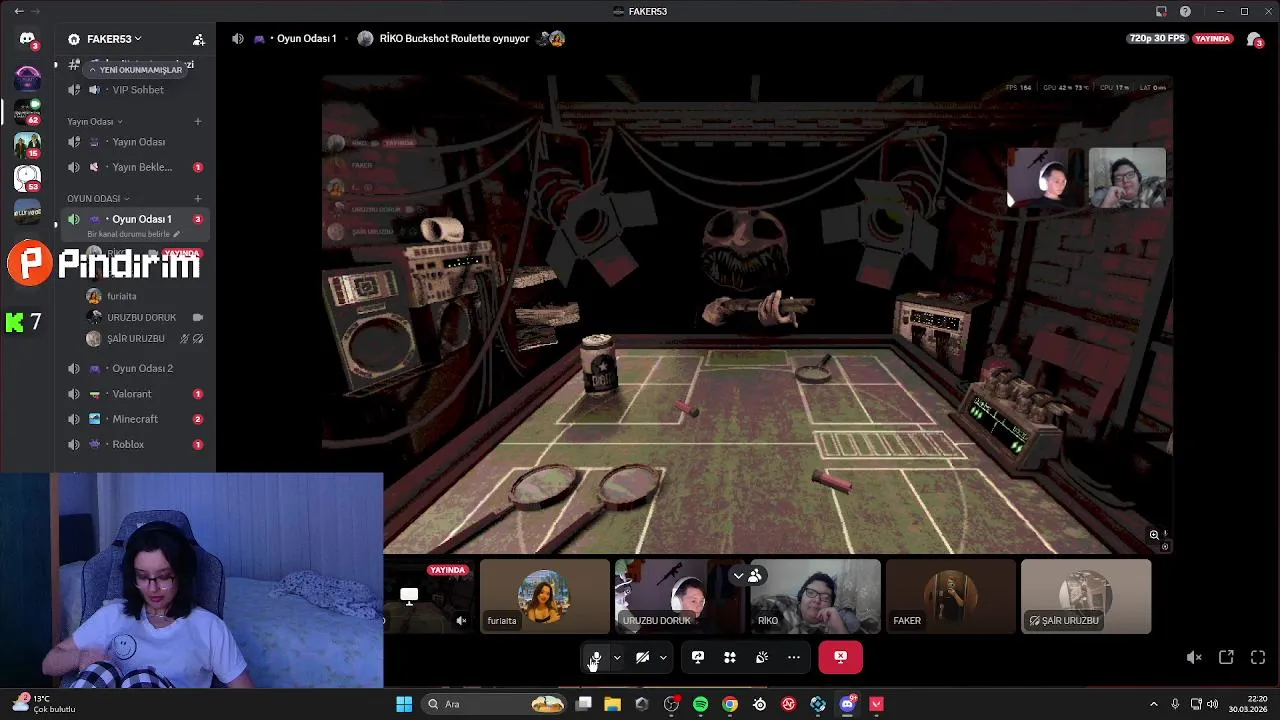
Task: Open Spotify from the taskbar
Action: click(700, 704)
